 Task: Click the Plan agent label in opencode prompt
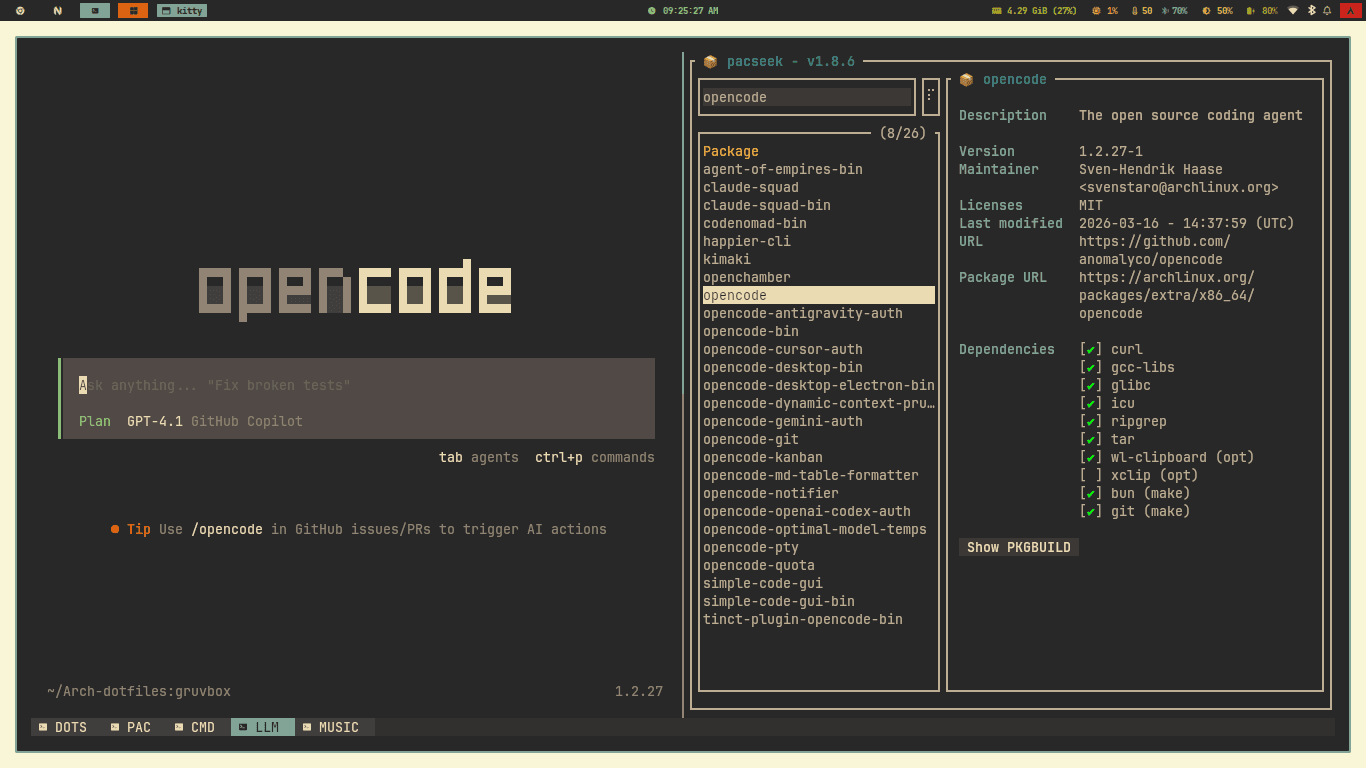click(x=95, y=421)
